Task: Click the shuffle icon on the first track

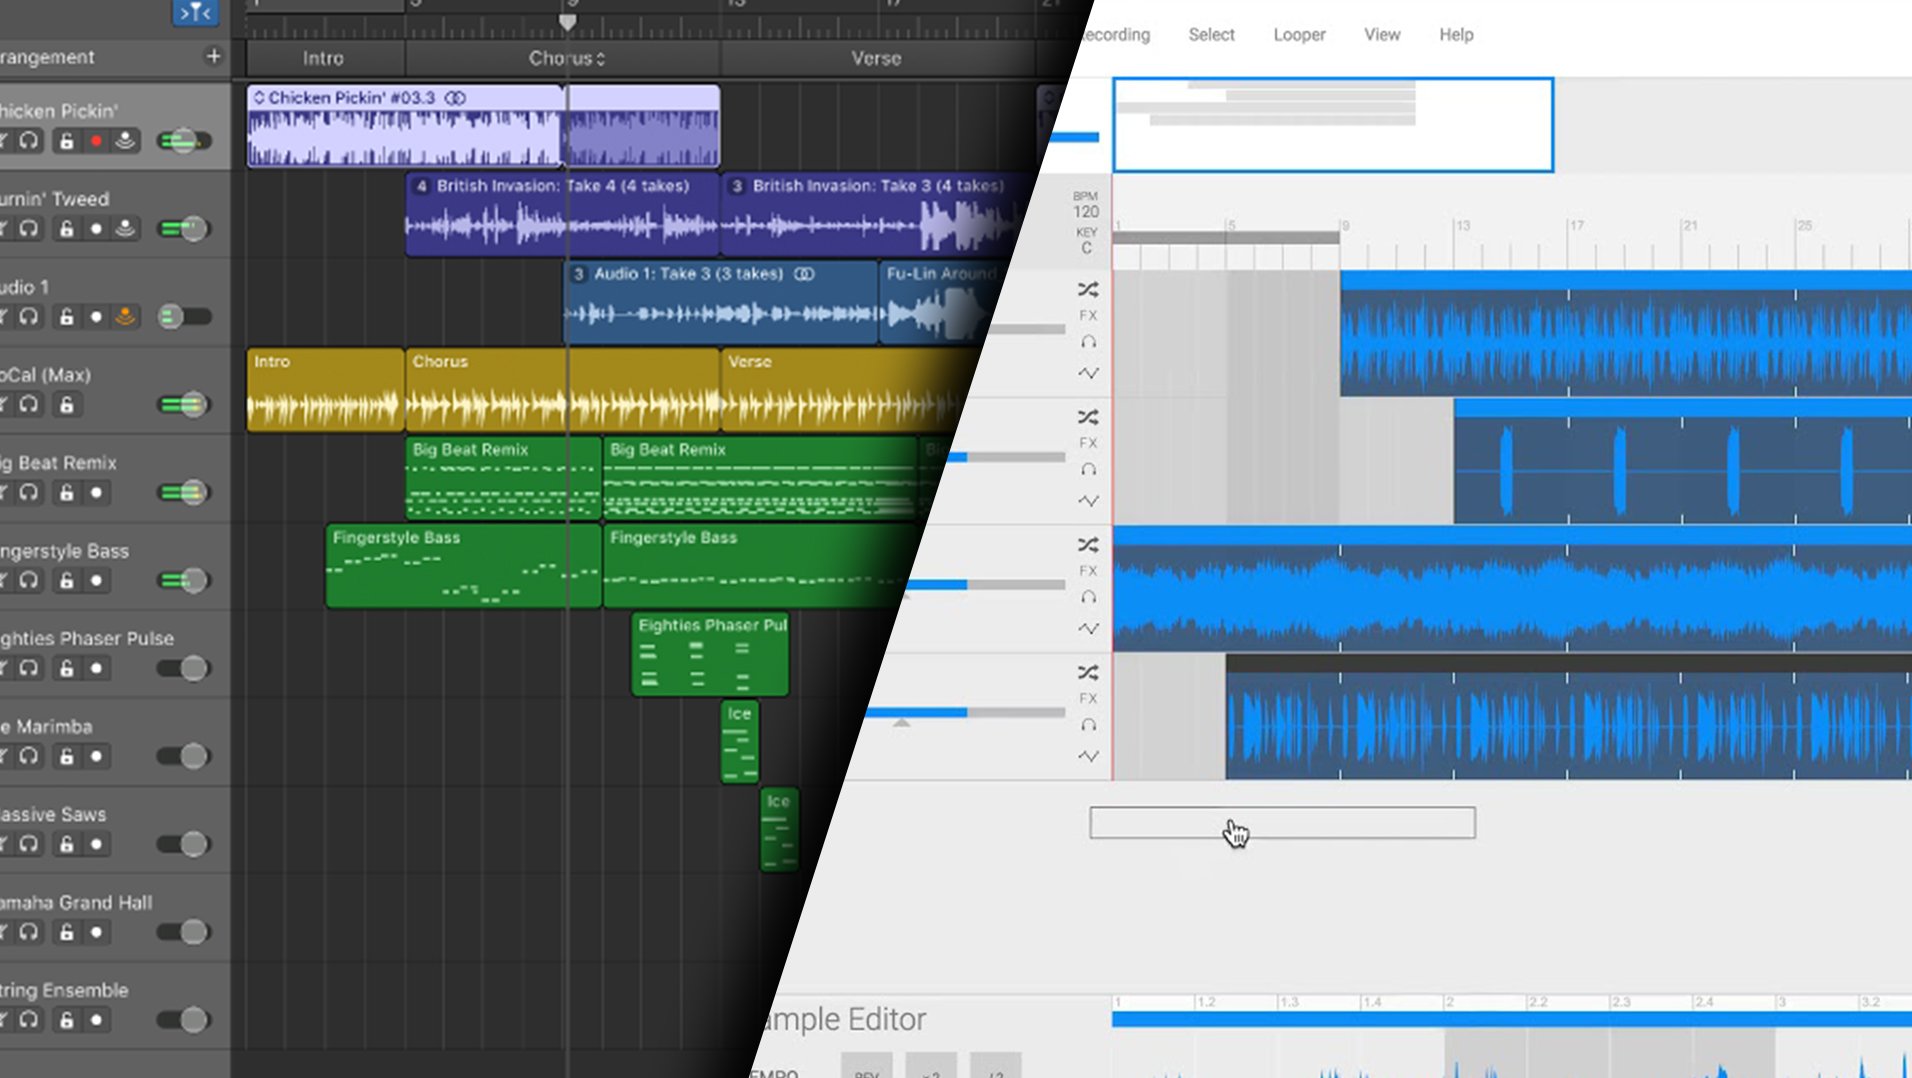Action: coord(1088,290)
